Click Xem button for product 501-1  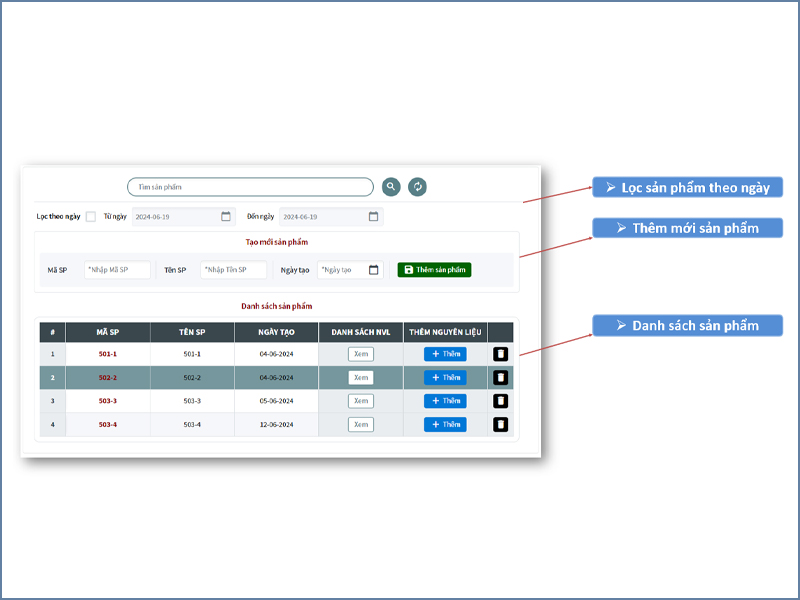(361, 354)
